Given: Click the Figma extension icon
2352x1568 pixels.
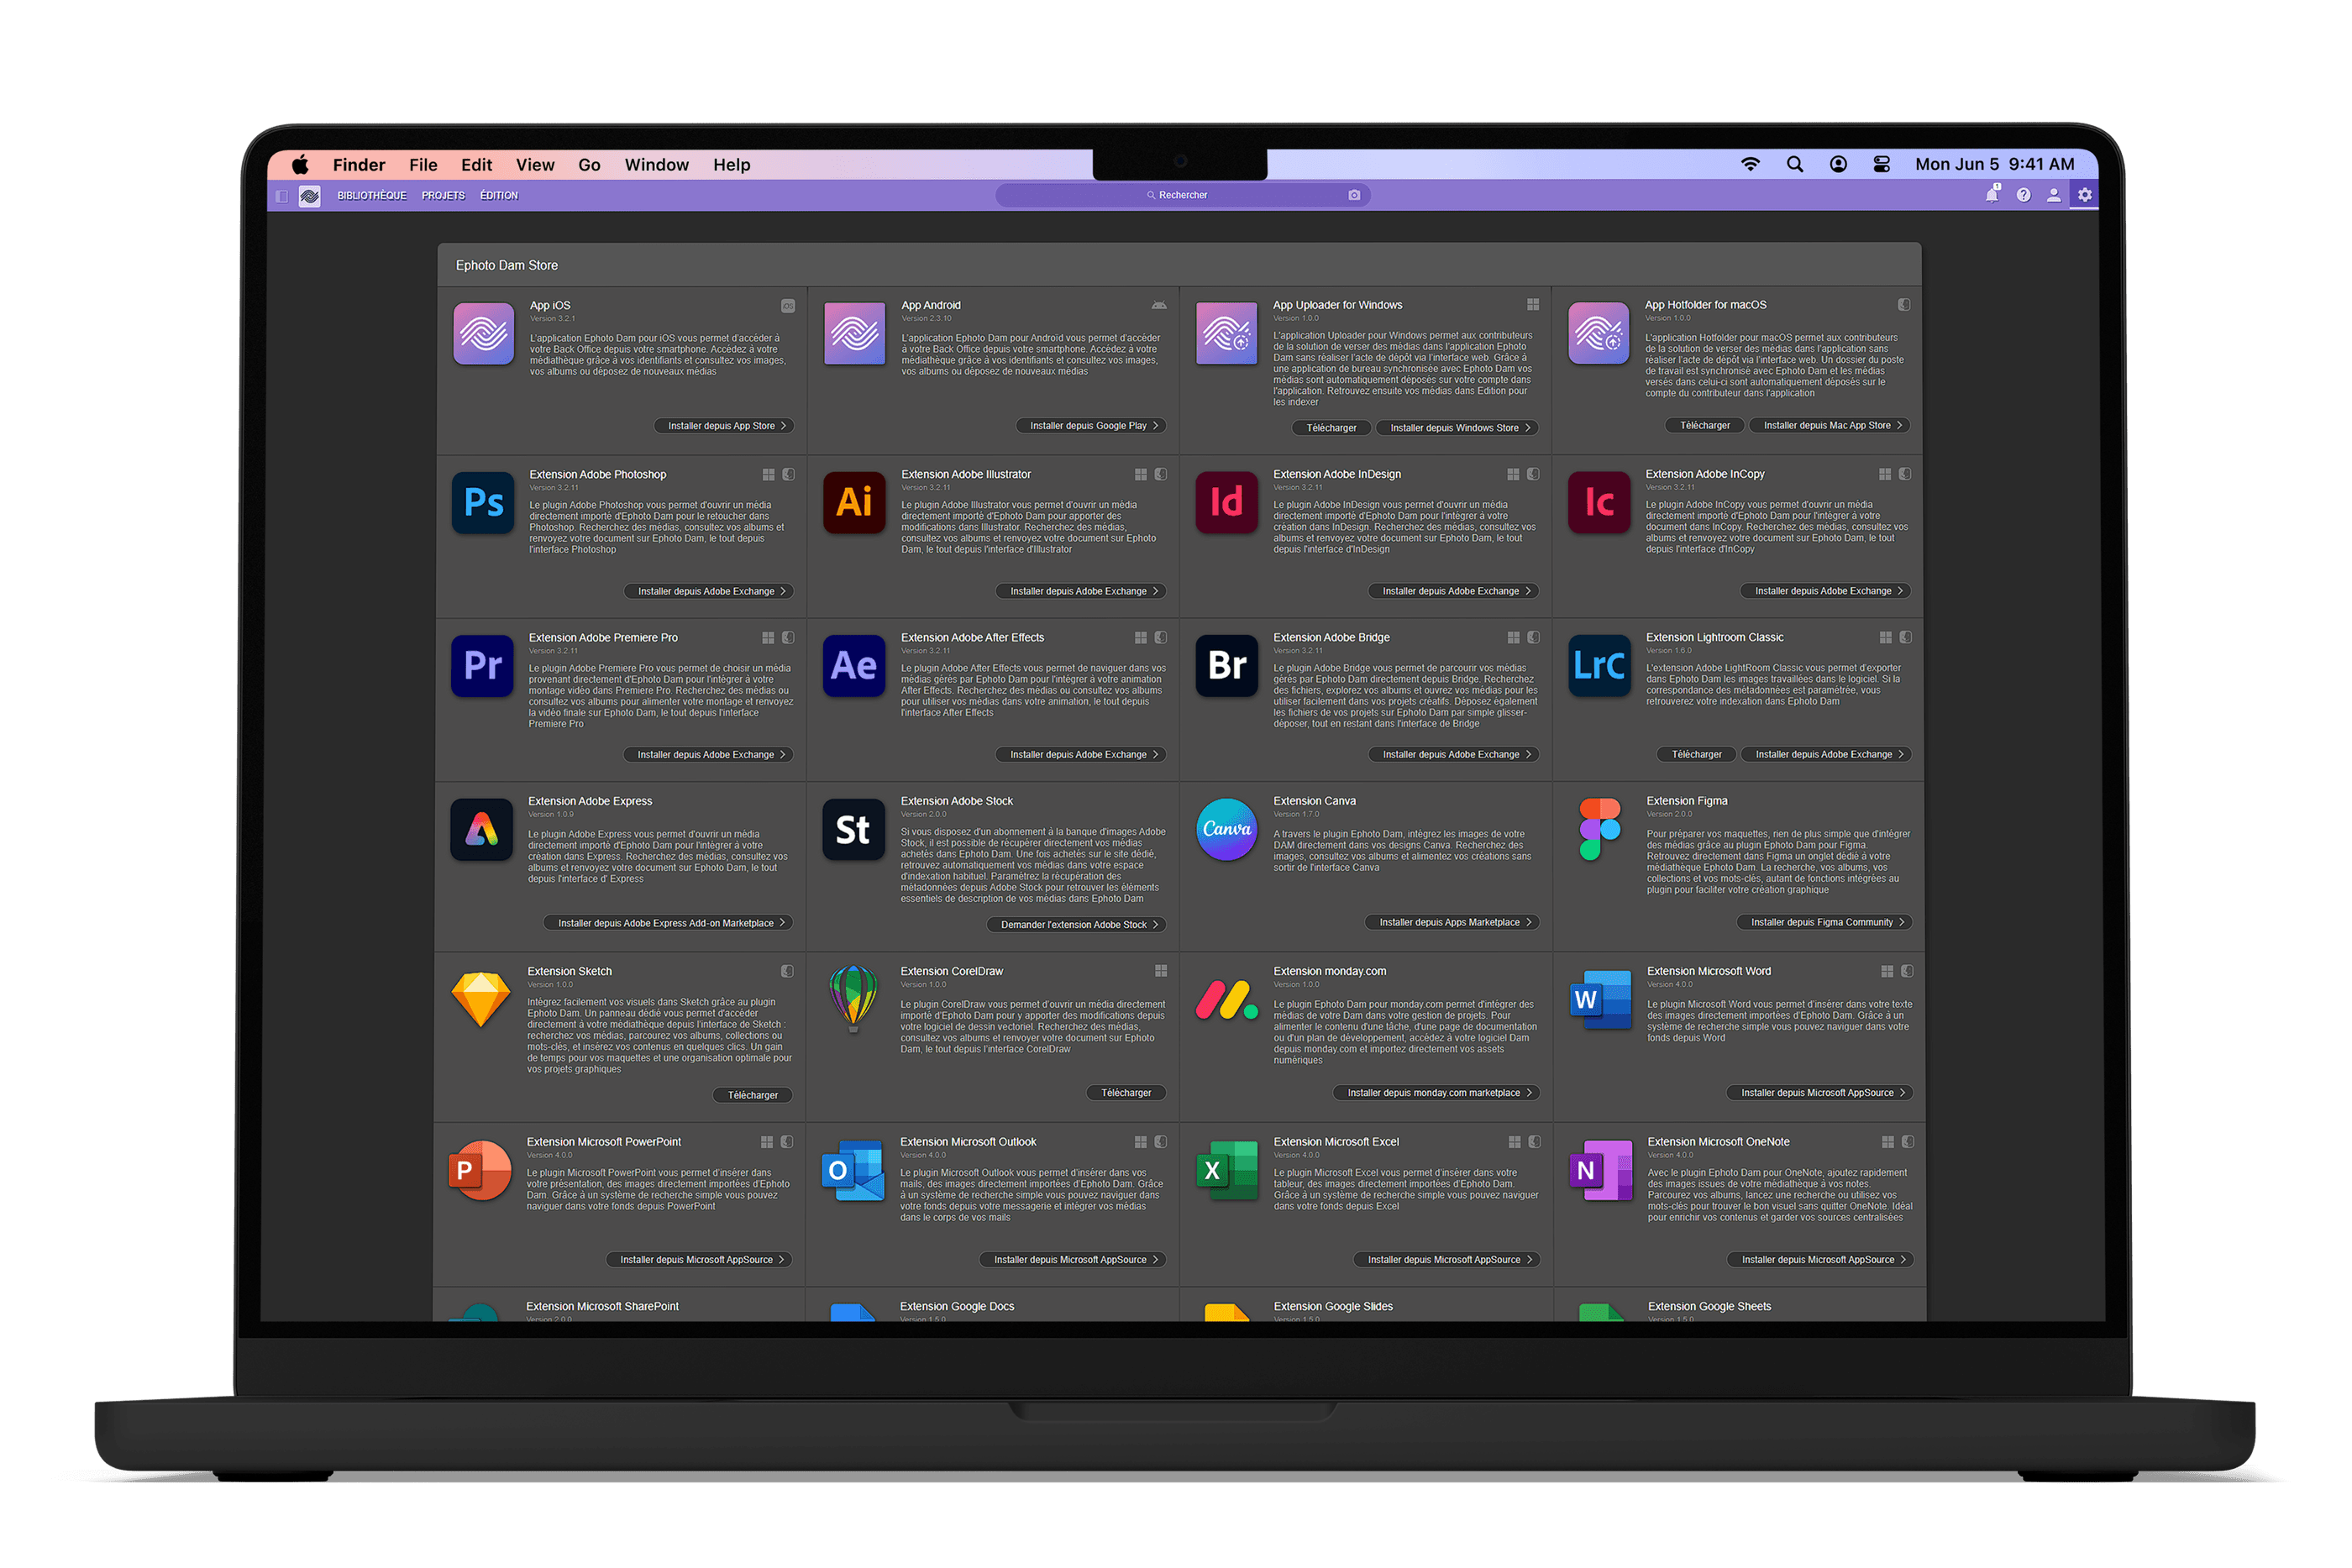Looking at the screenshot, I should pyautogui.click(x=1599, y=827).
